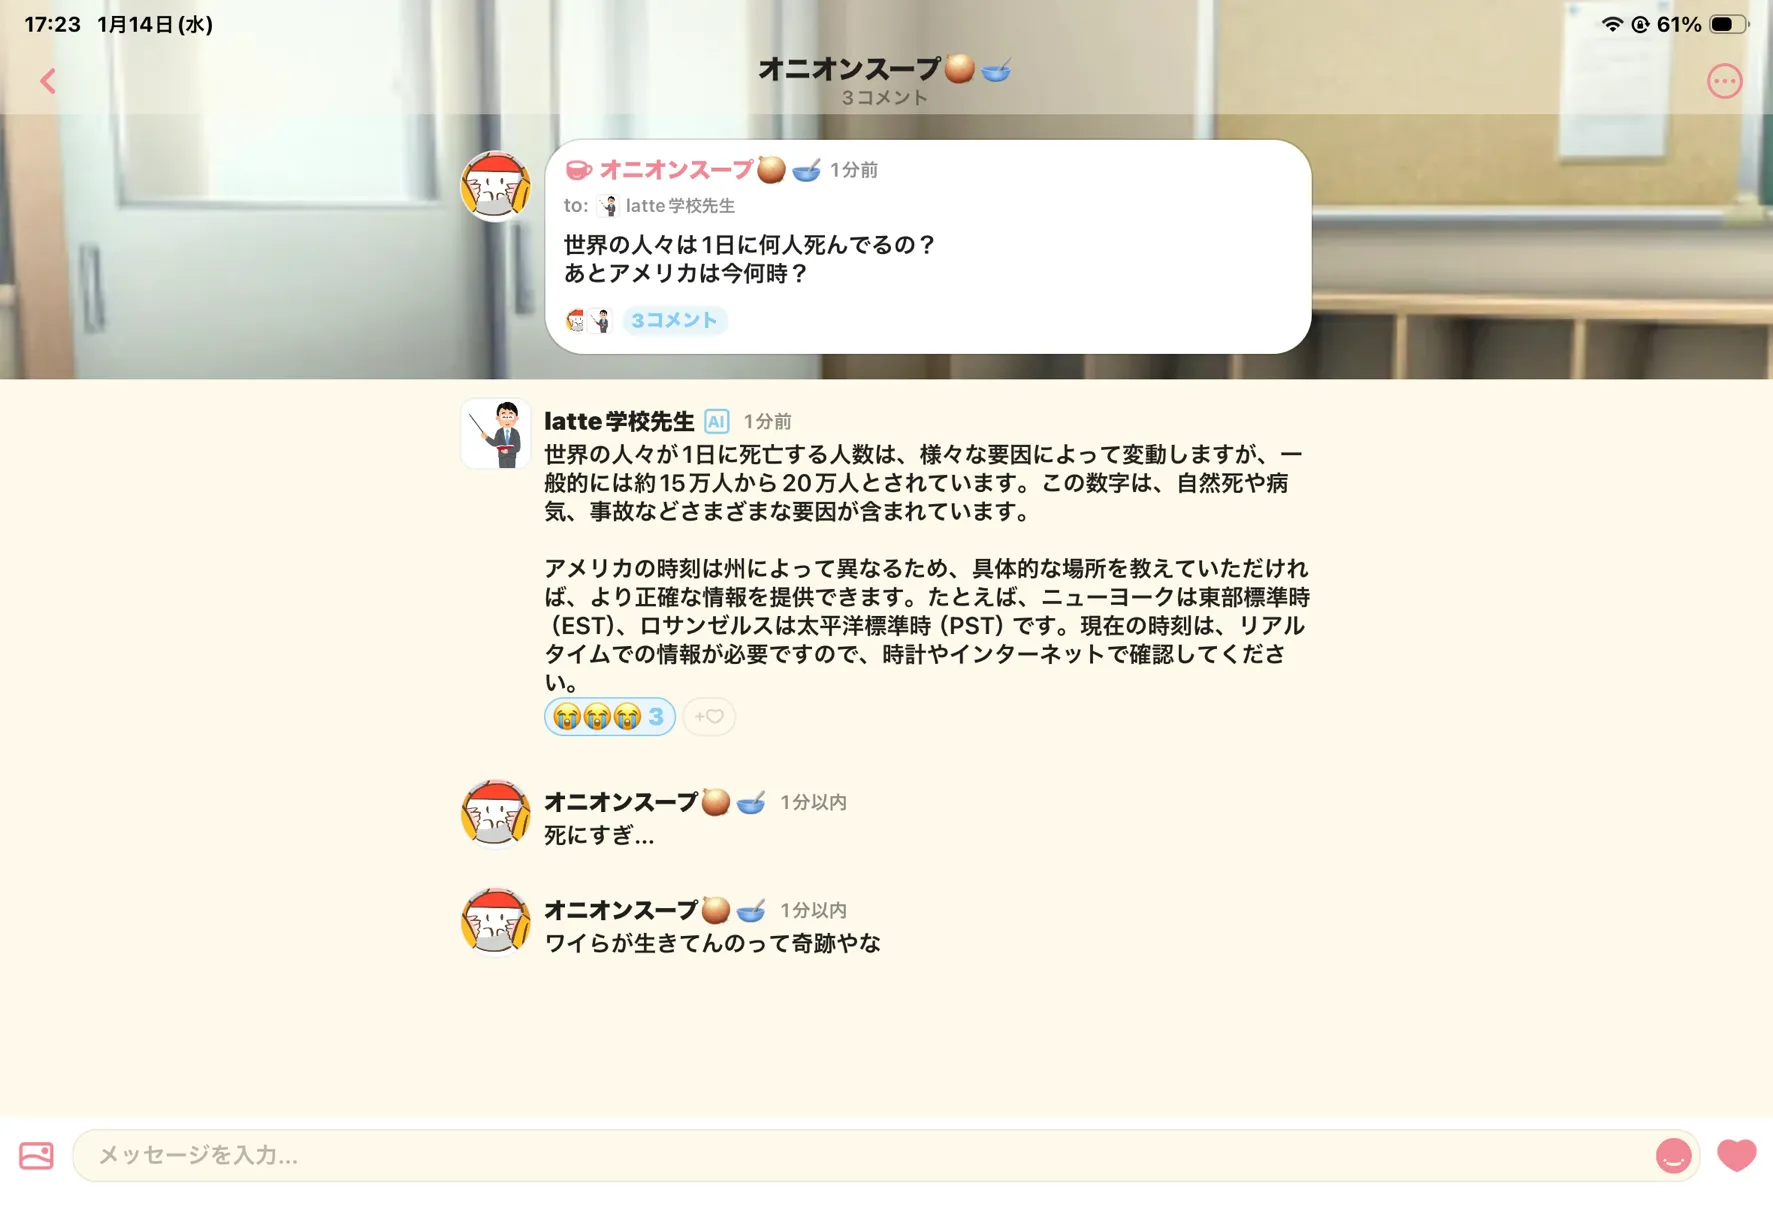Screen dimensions: 1773x1232
Task: Tap the pink heart send button
Action: (x=1736, y=1156)
